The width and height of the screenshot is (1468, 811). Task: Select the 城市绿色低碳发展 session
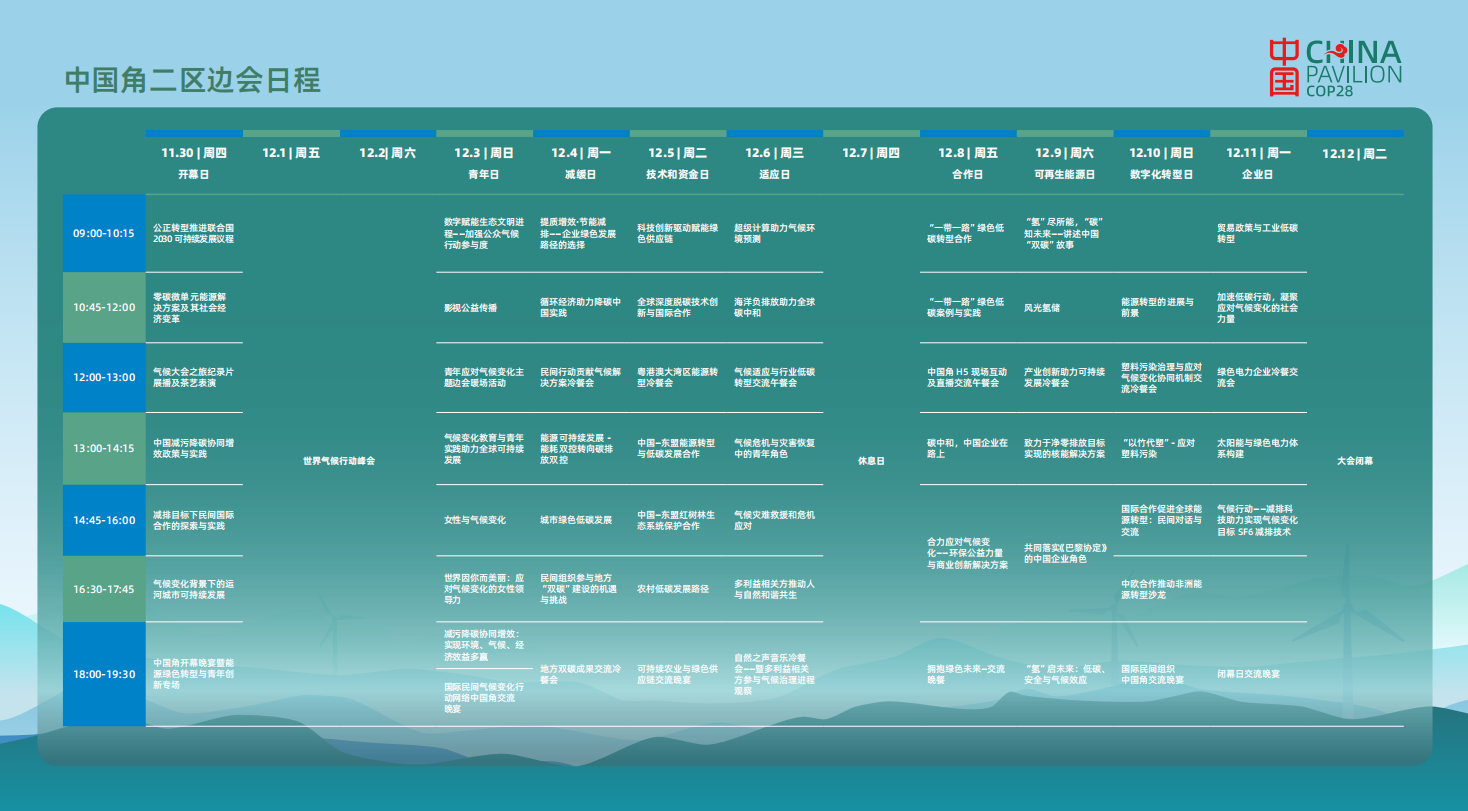[x=576, y=520]
